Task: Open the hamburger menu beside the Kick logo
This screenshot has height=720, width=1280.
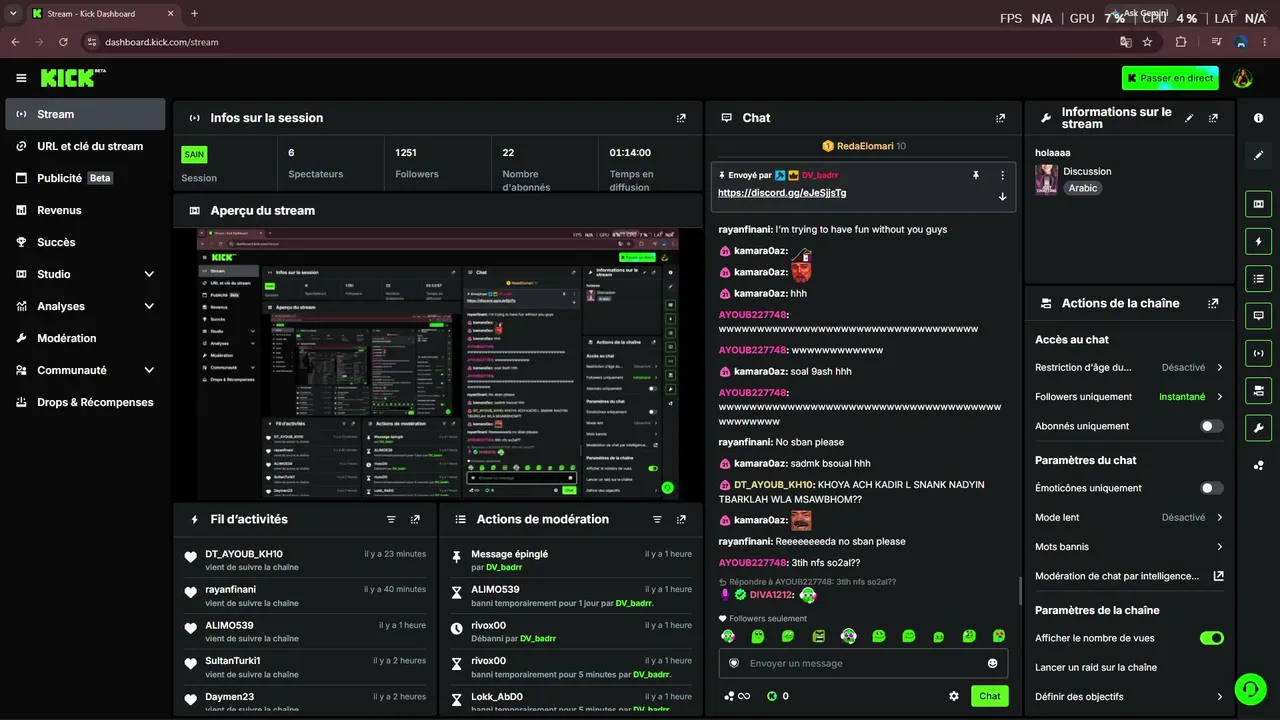Action: [x=21, y=78]
